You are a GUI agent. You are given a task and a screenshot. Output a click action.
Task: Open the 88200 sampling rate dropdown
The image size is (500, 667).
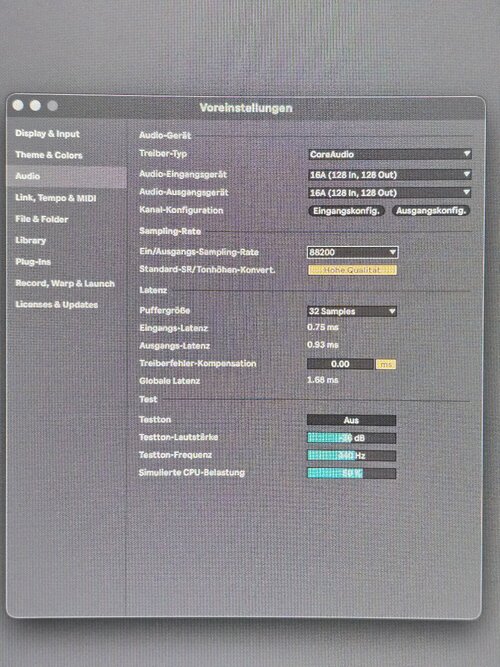click(x=352, y=252)
